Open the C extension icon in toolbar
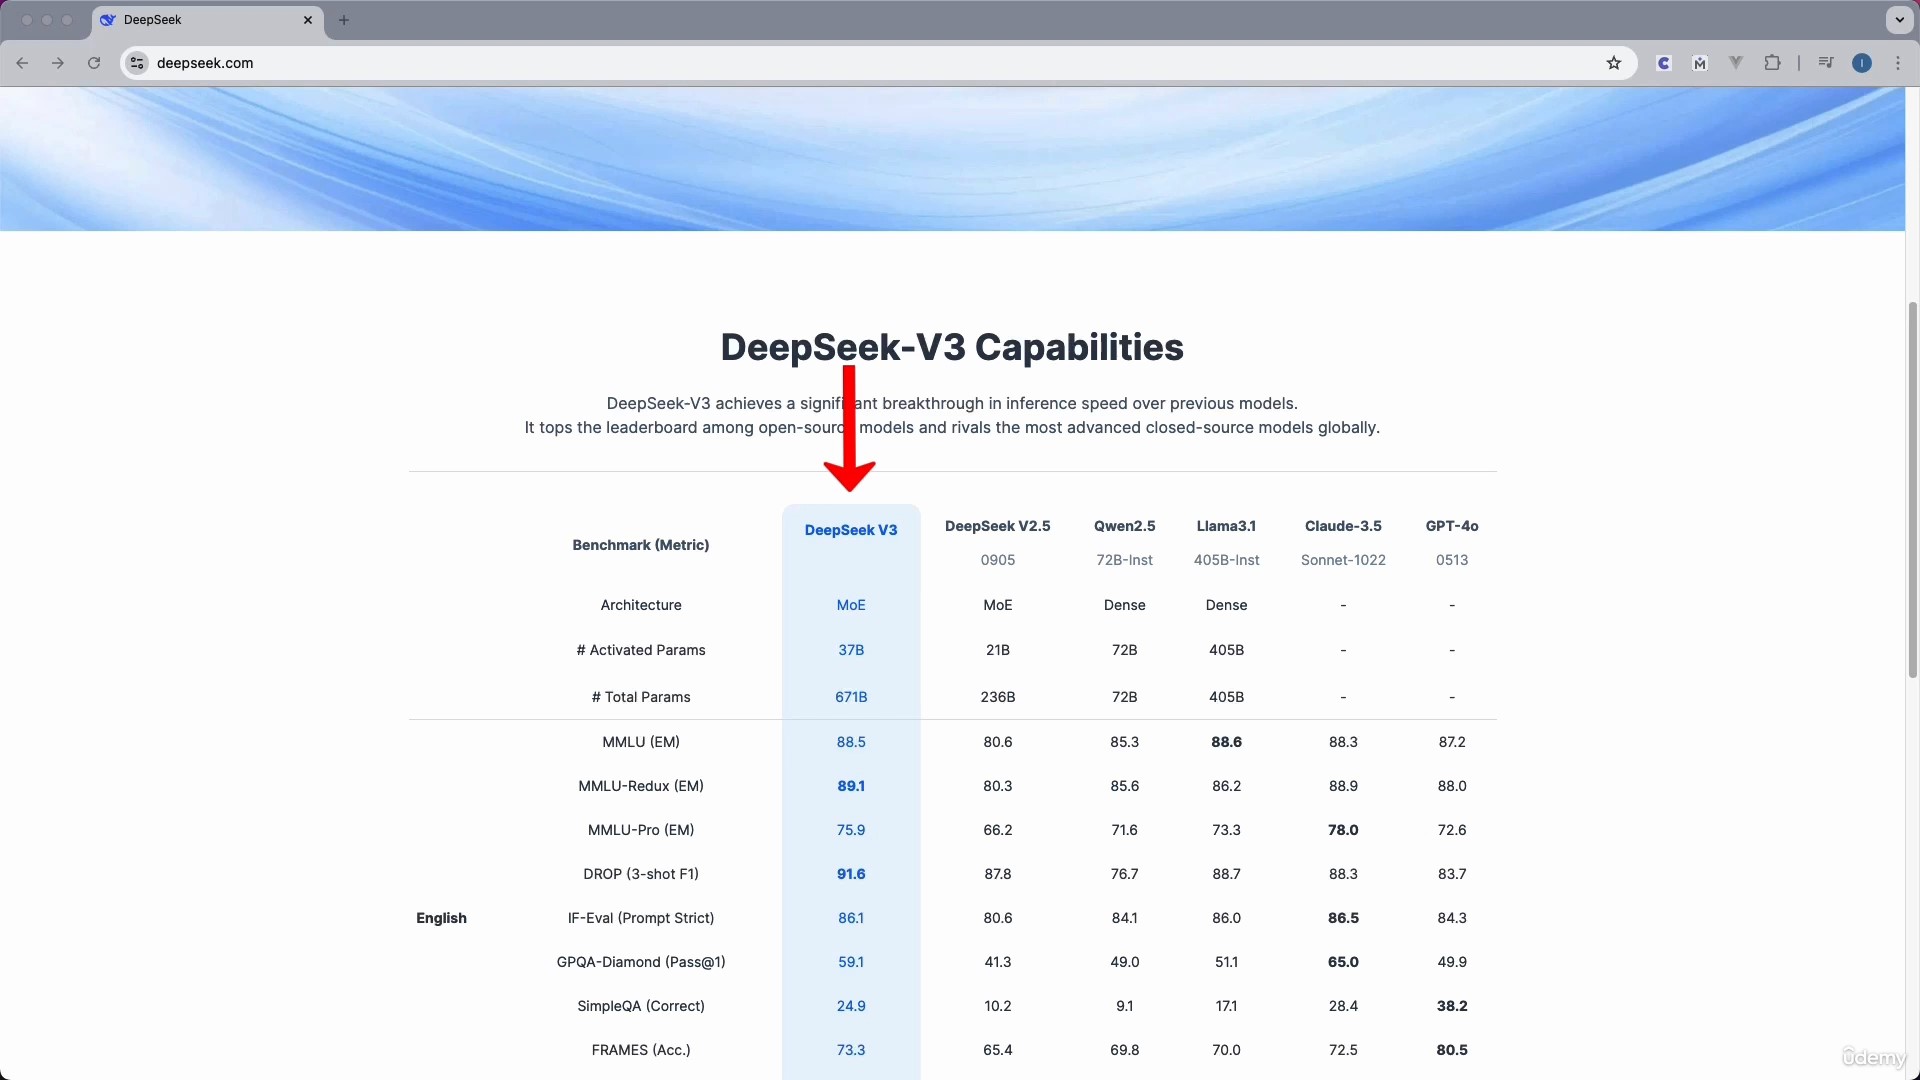 click(x=1664, y=63)
